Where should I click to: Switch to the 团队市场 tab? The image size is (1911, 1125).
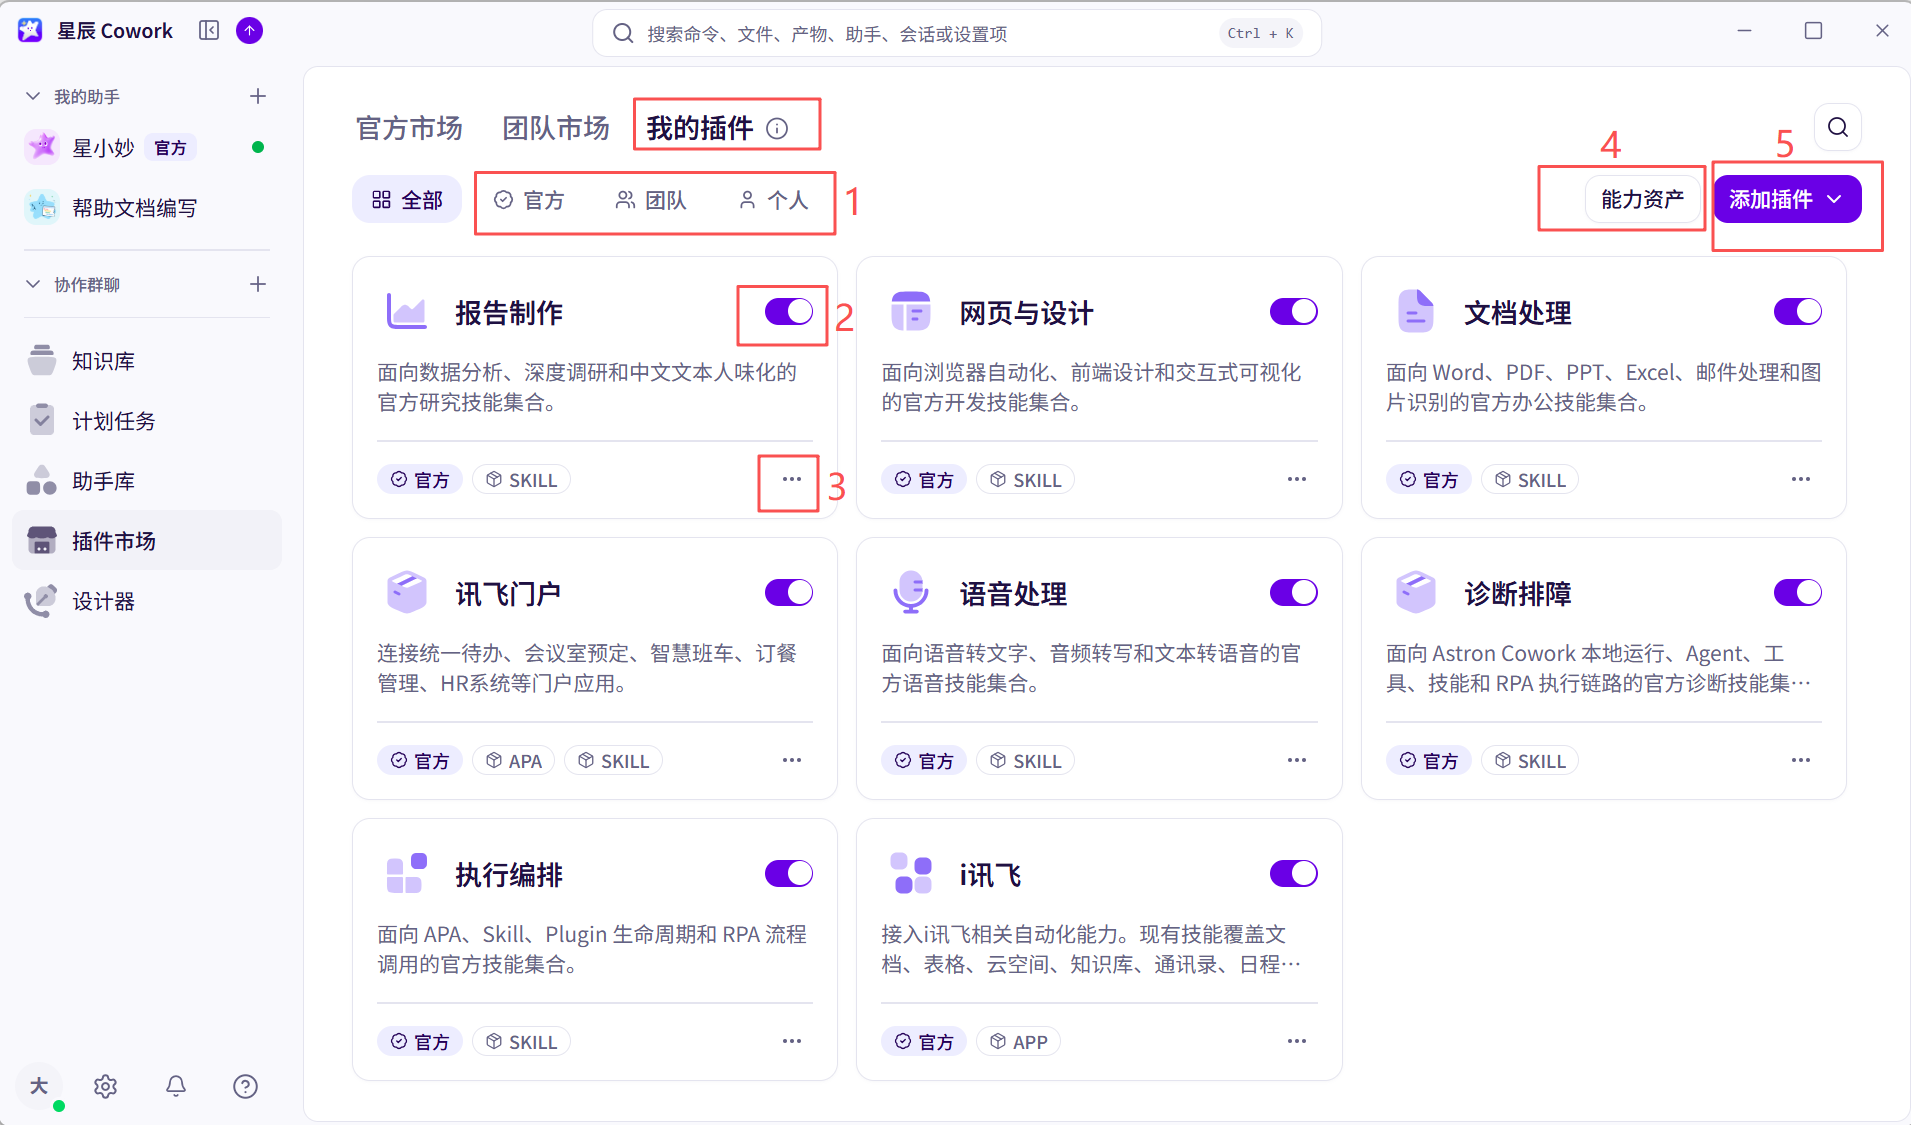(x=556, y=128)
